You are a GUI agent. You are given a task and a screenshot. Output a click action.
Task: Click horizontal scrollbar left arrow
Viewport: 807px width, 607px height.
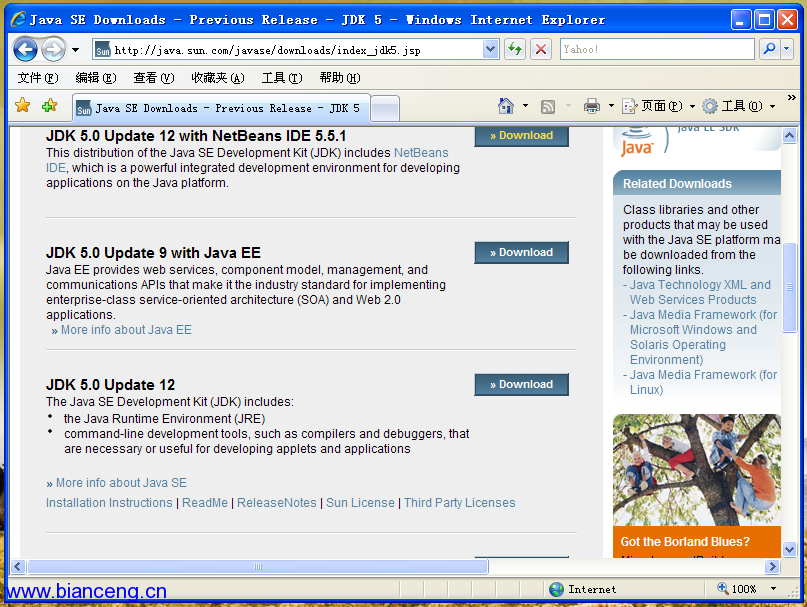coord(17,567)
